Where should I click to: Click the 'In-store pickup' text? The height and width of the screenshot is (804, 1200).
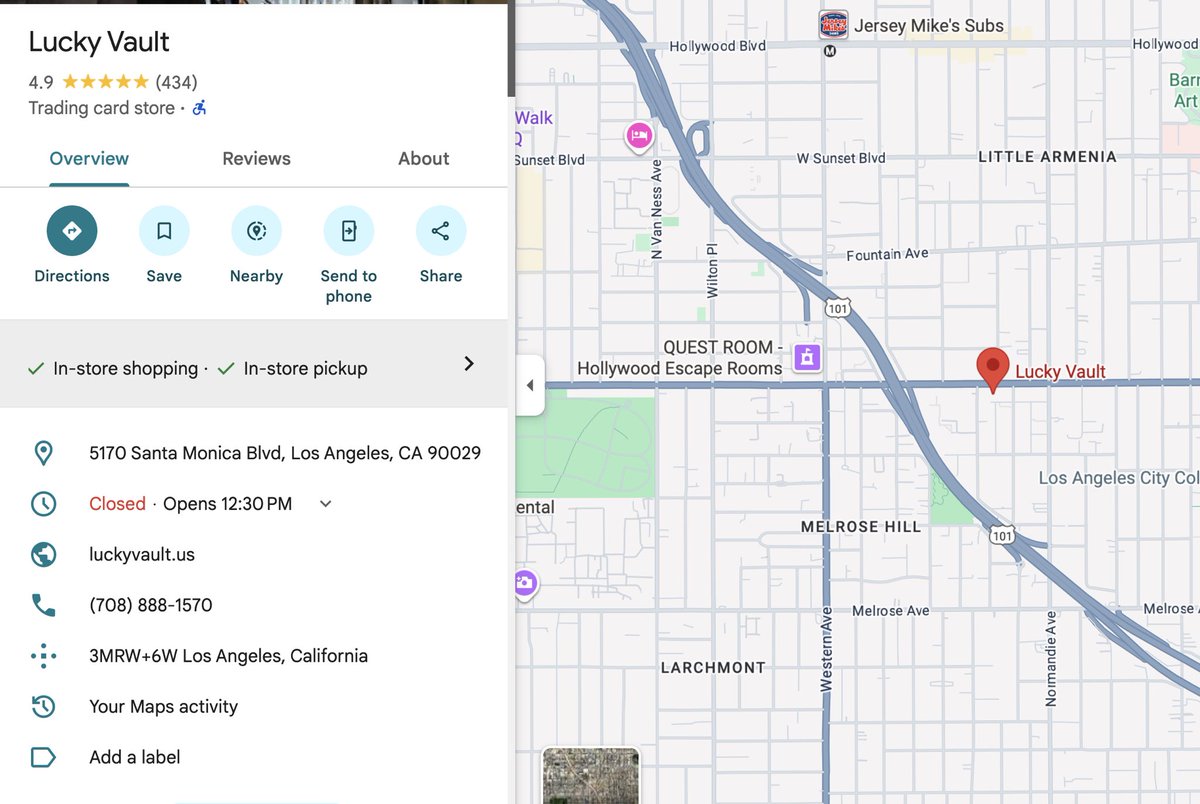[305, 368]
